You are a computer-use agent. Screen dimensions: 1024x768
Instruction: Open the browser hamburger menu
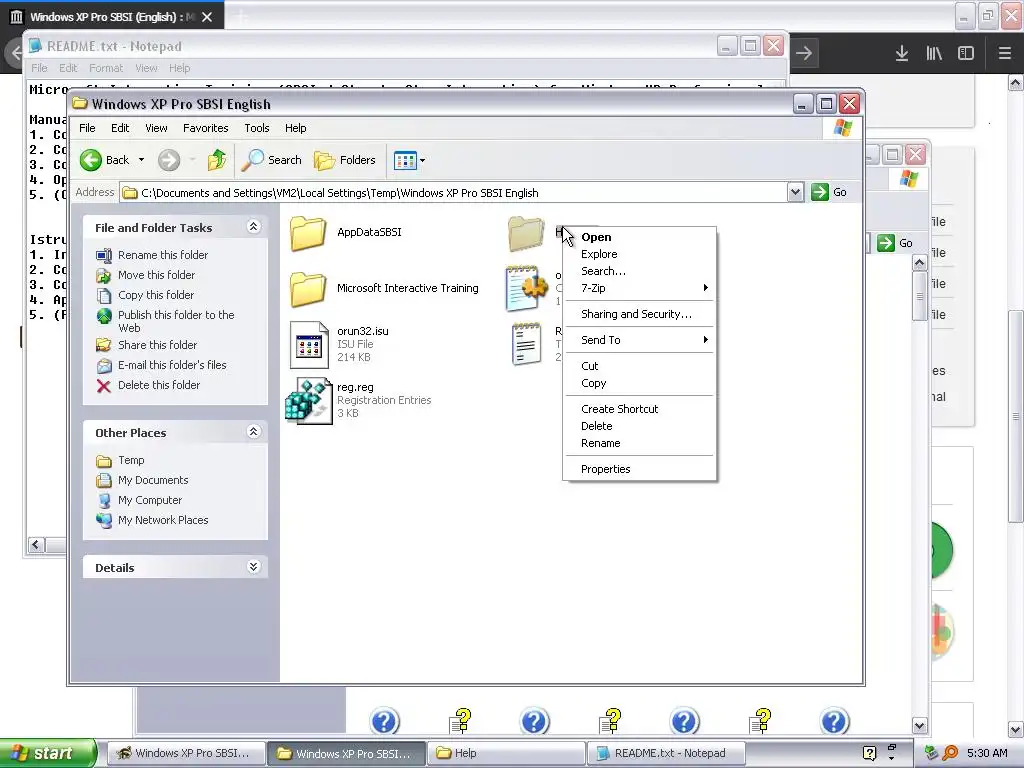[1005, 53]
